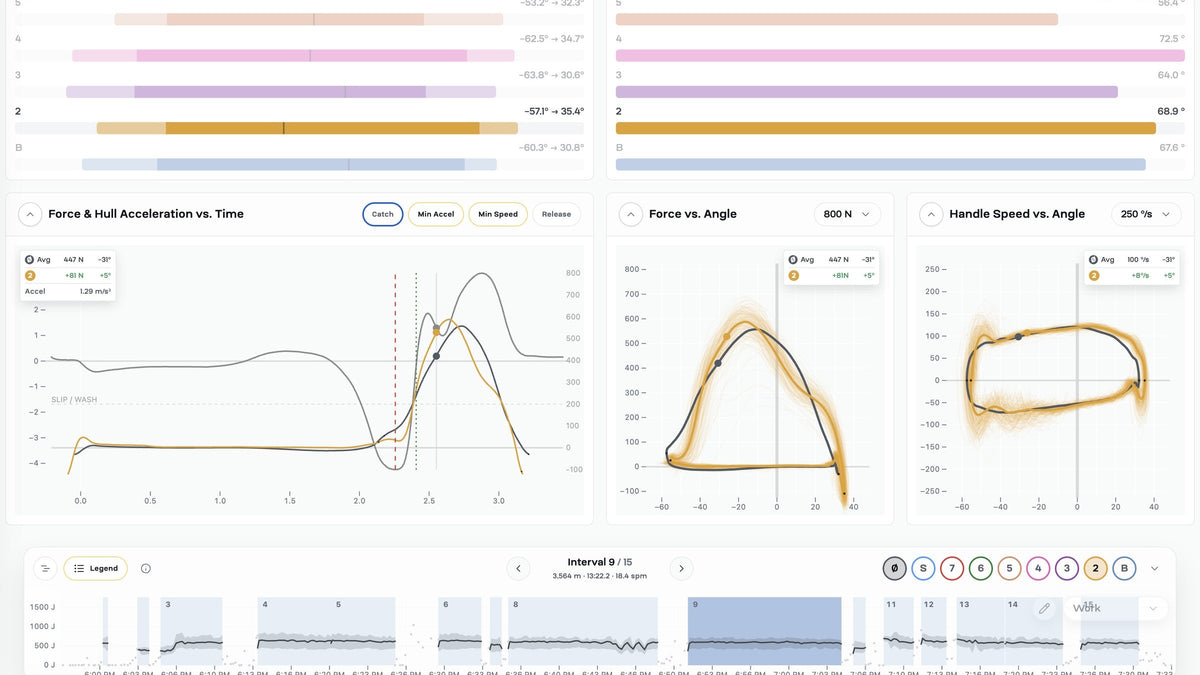Open the 250 °/s scale dropdown

pos(1148,214)
